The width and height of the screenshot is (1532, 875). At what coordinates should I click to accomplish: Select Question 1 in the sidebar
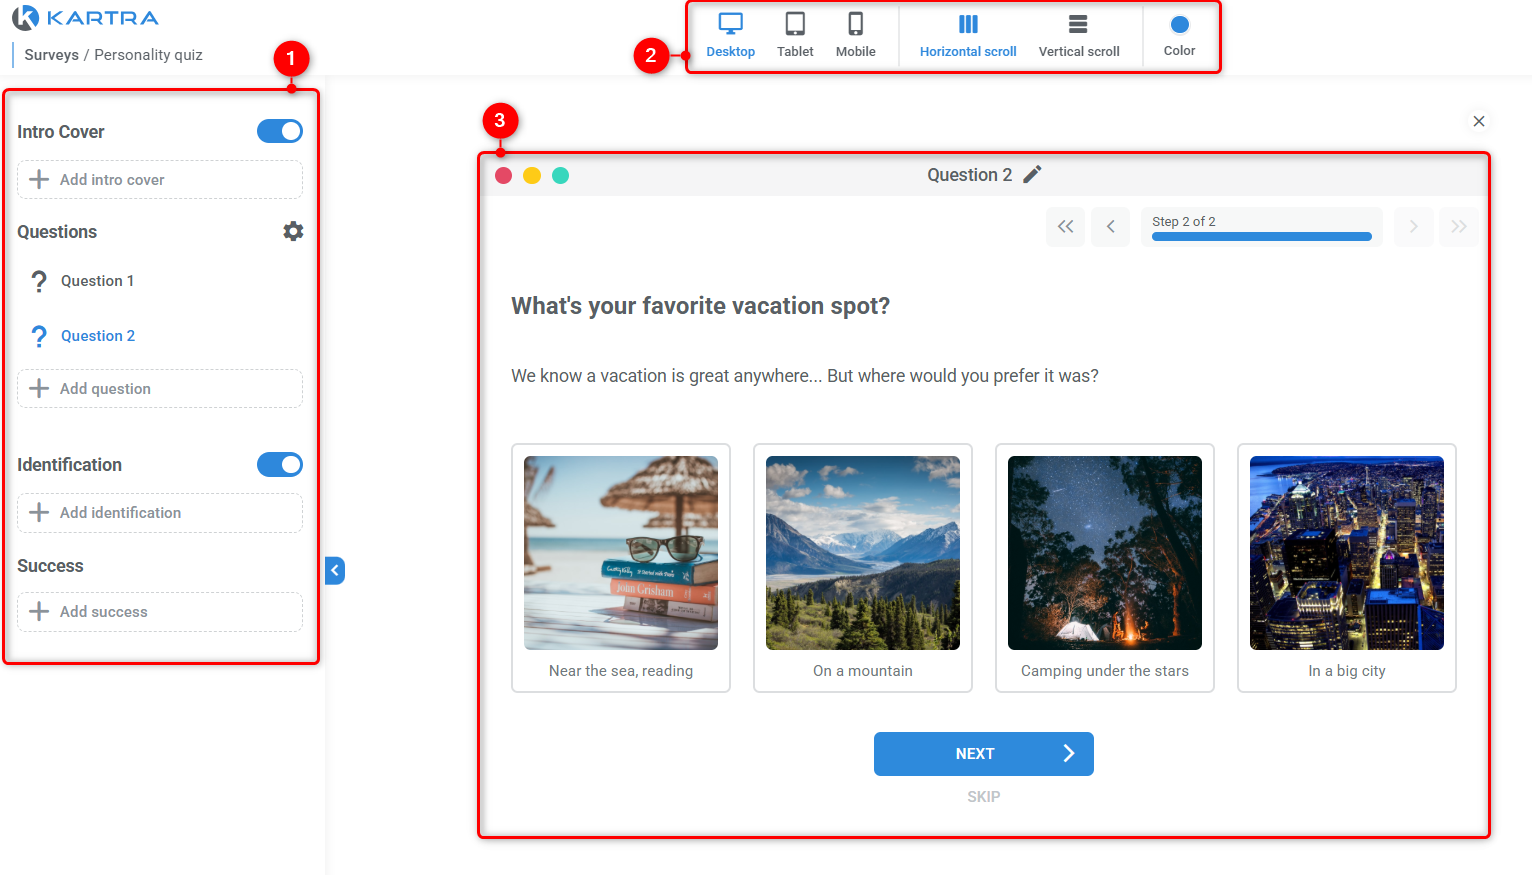point(97,281)
